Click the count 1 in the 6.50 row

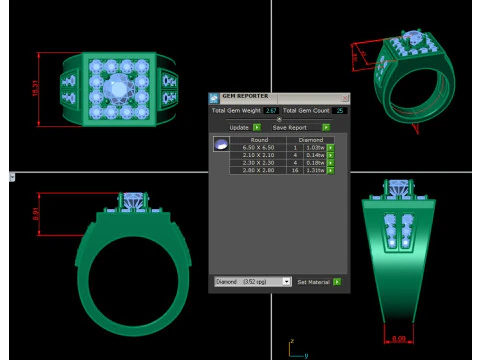coord(295,148)
